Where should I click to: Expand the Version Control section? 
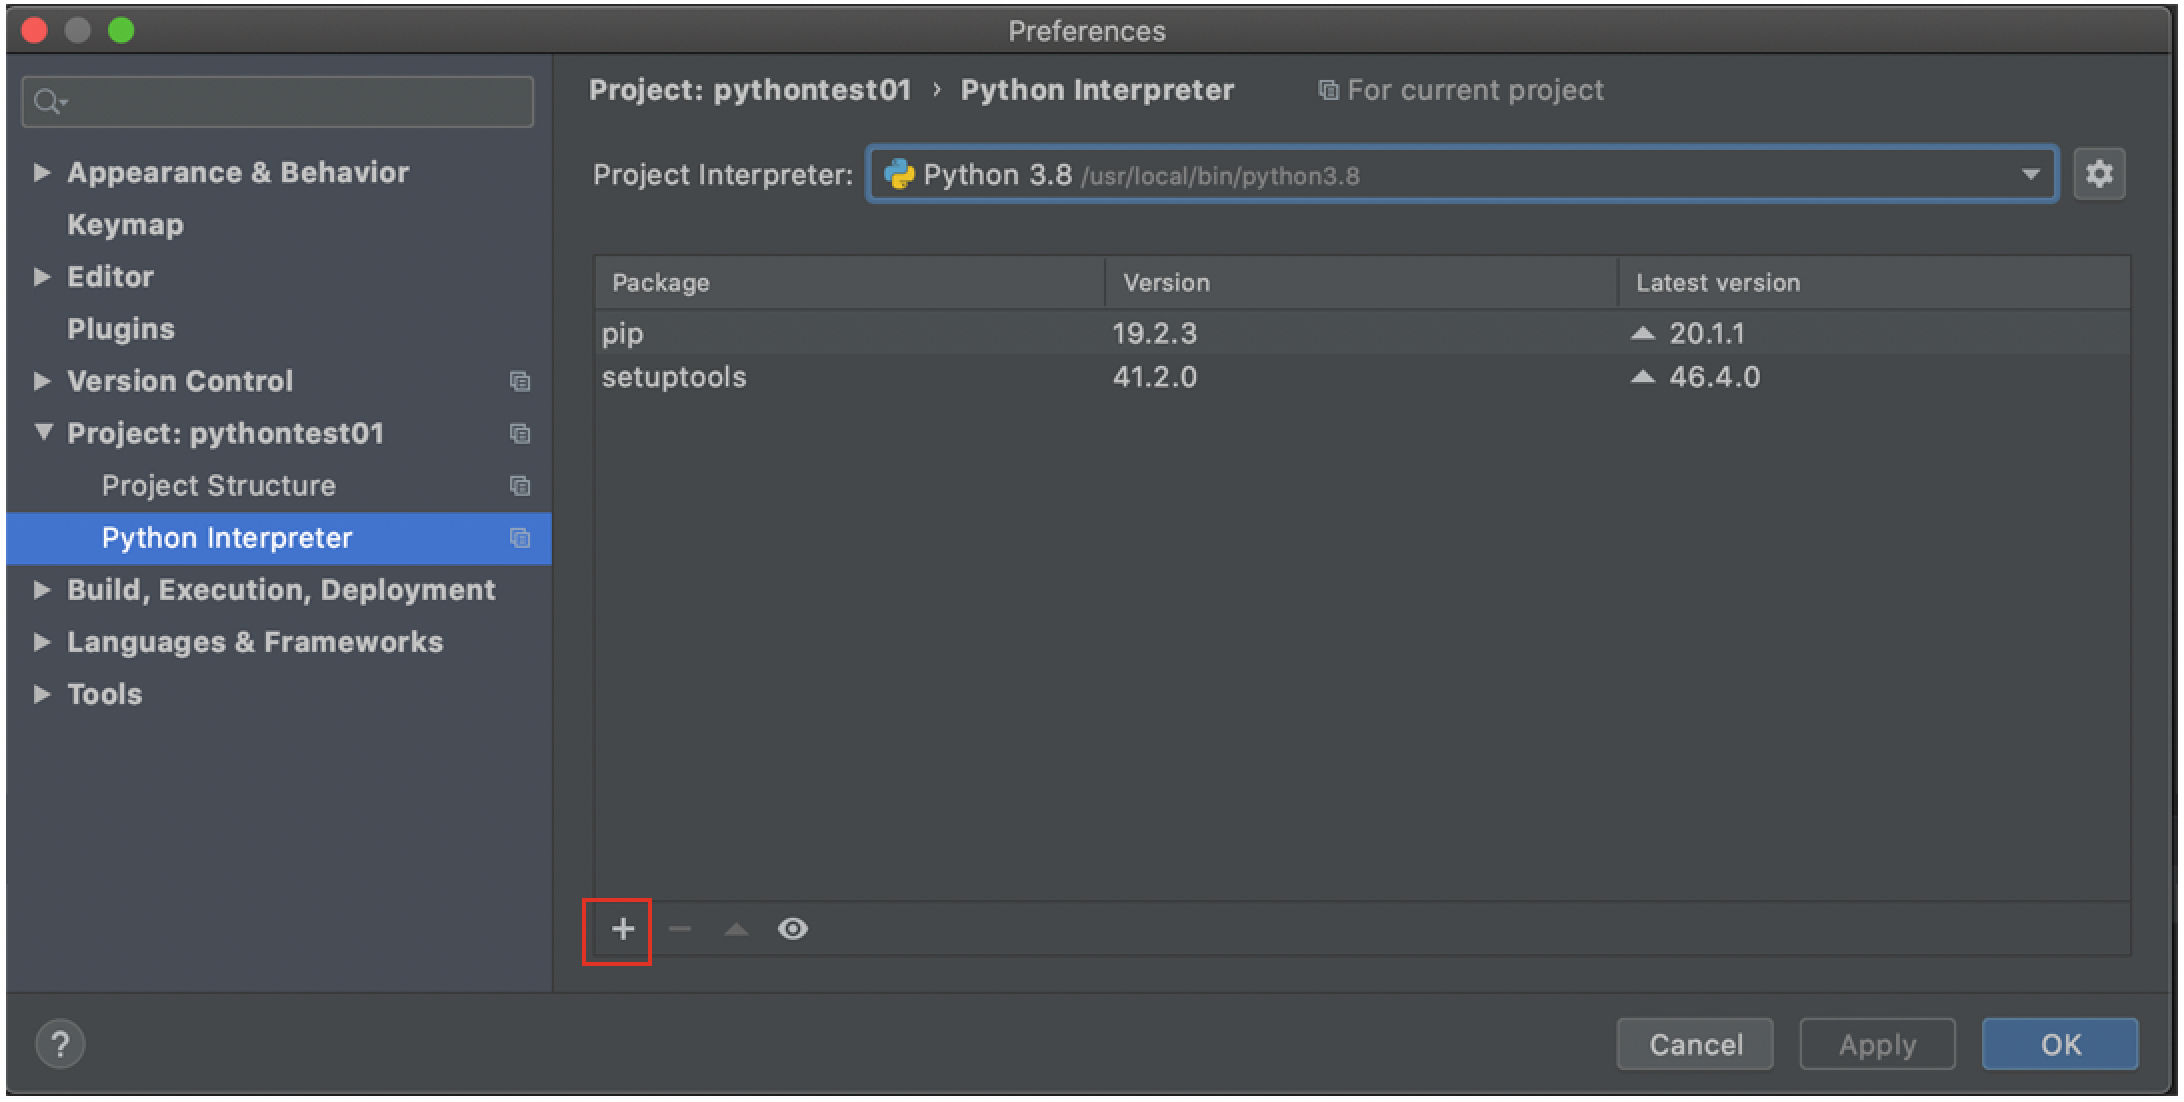(x=41, y=381)
